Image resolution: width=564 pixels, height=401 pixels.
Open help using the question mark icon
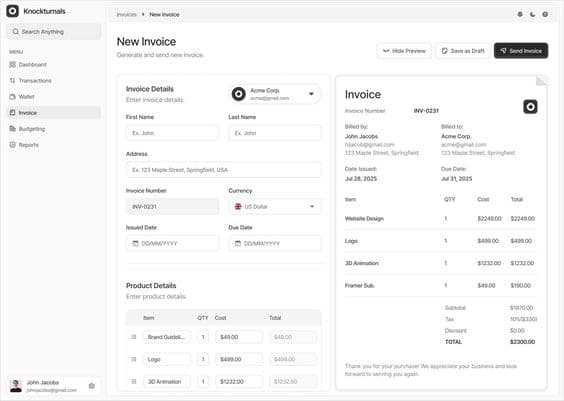coord(545,14)
